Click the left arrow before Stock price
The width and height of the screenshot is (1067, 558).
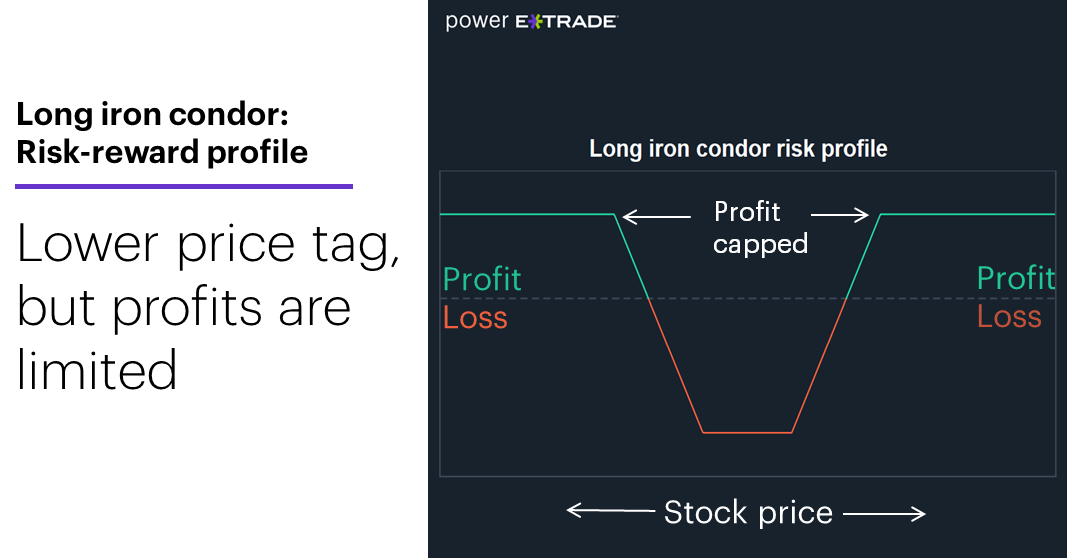(610, 510)
